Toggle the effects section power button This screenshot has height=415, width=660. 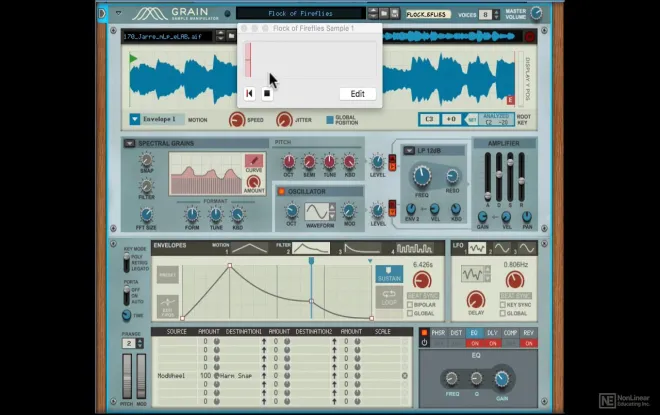click(424, 342)
